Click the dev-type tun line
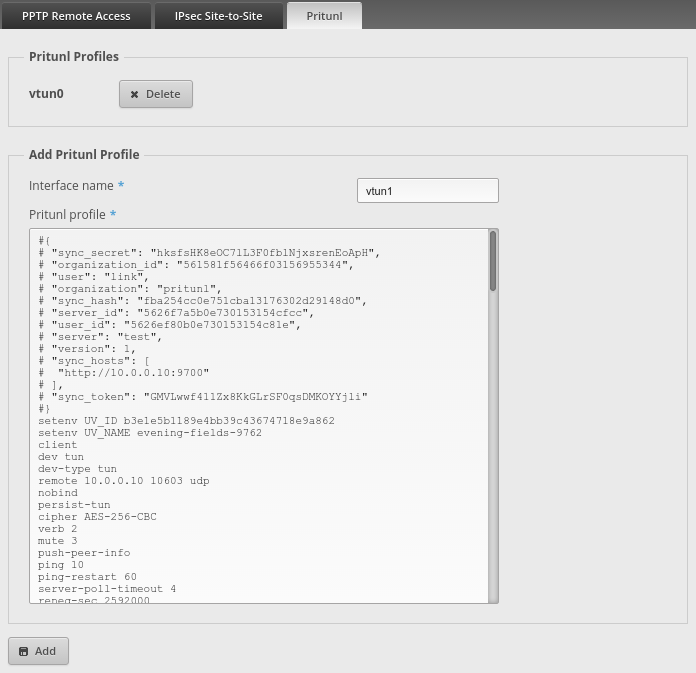The height and width of the screenshot is (673, 696). tap(78, 468)
